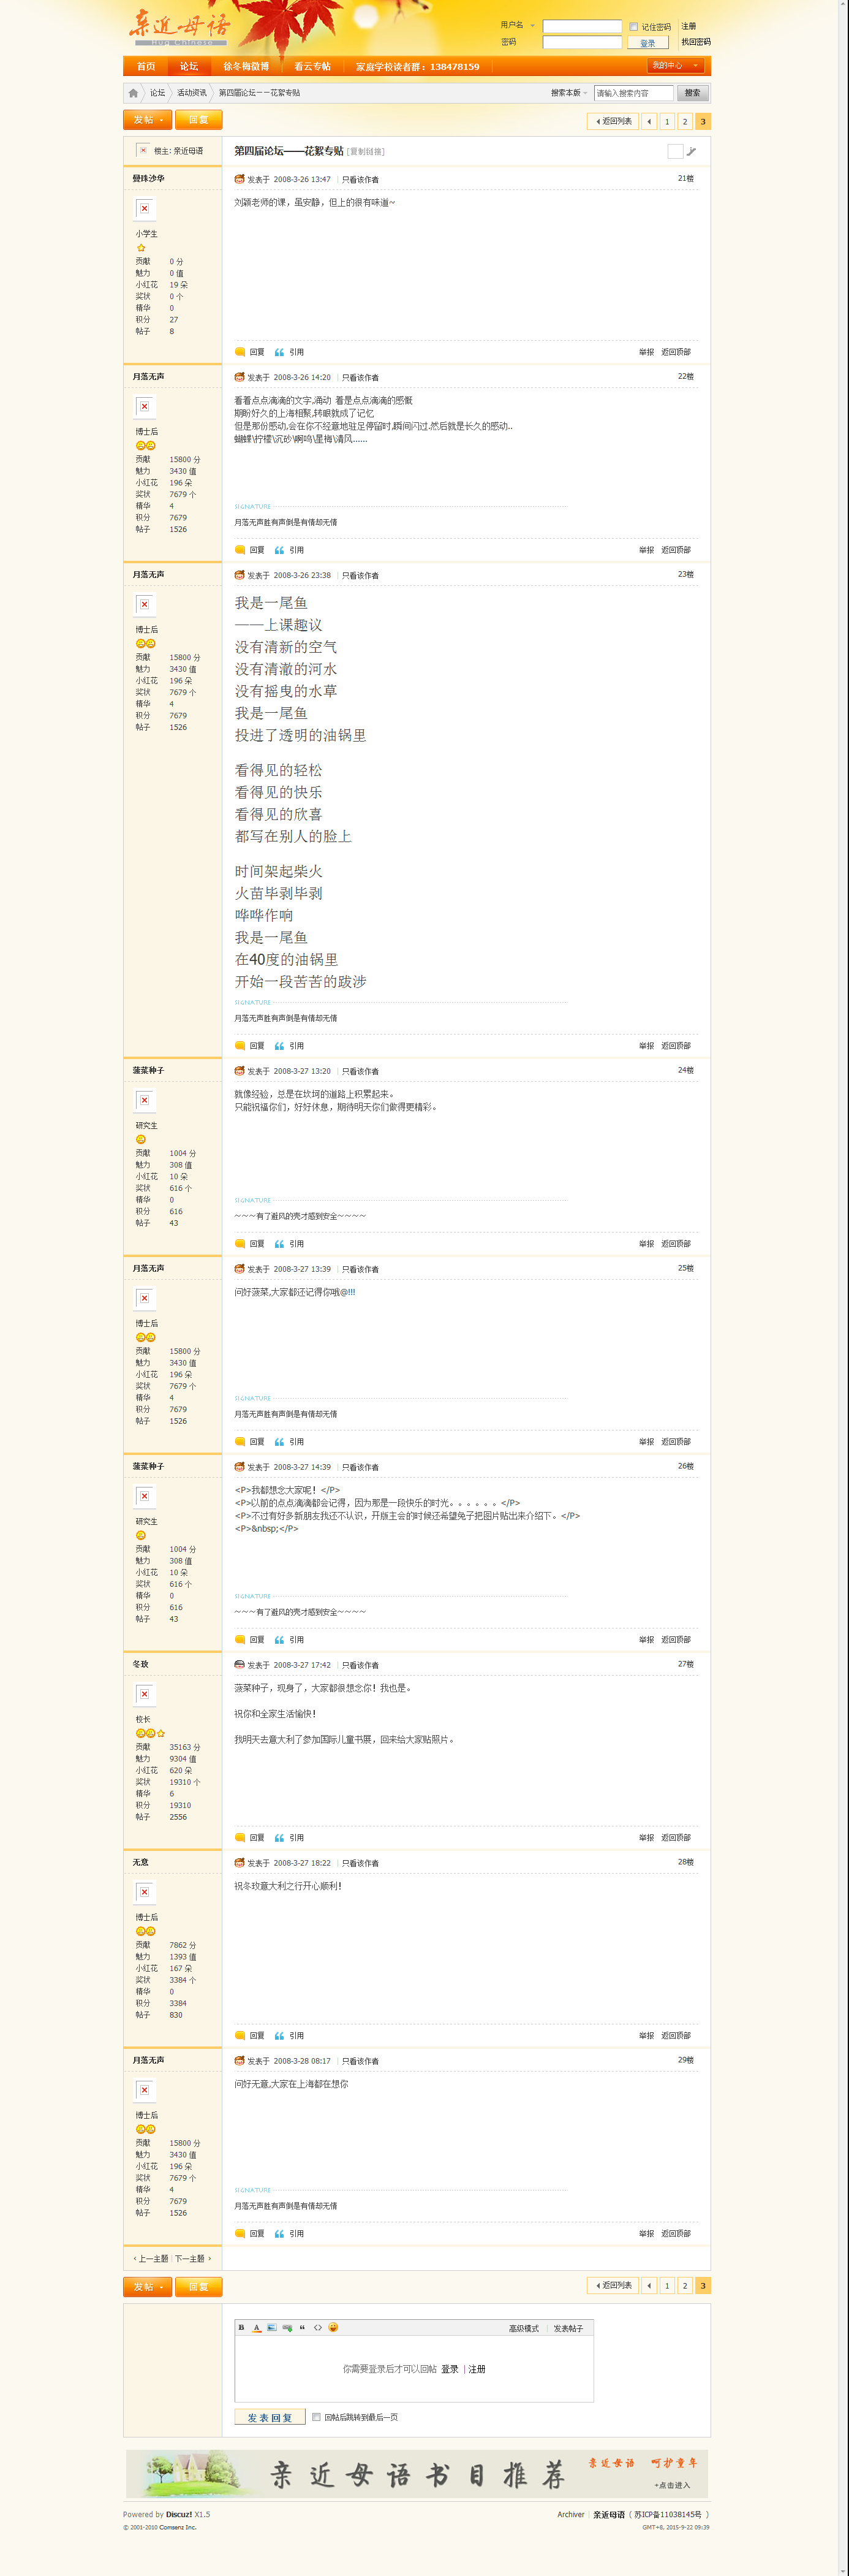
Task: Open the insert image icon in editor
Action: (271, 2327)
